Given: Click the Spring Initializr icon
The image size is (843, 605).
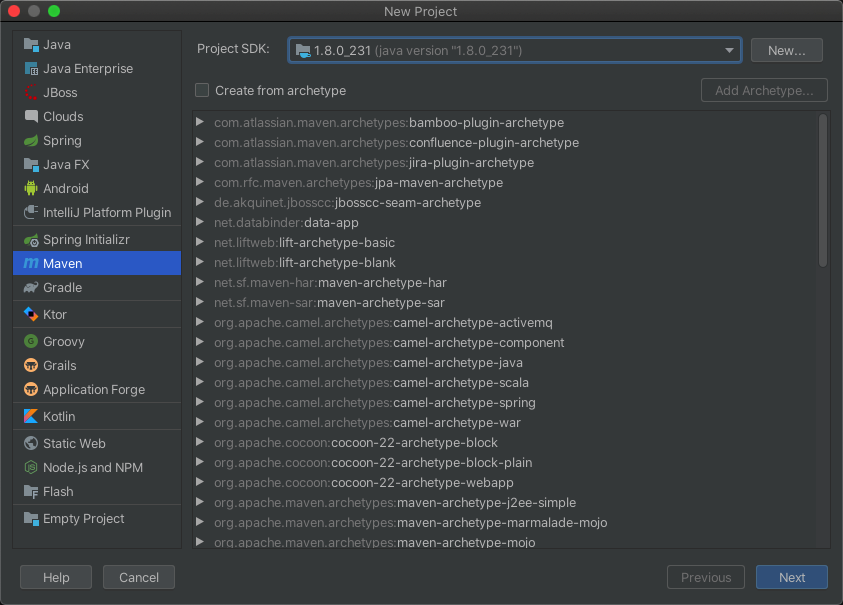Looking at the screenshot, I should pyautogui.click(x=31, y=240).
